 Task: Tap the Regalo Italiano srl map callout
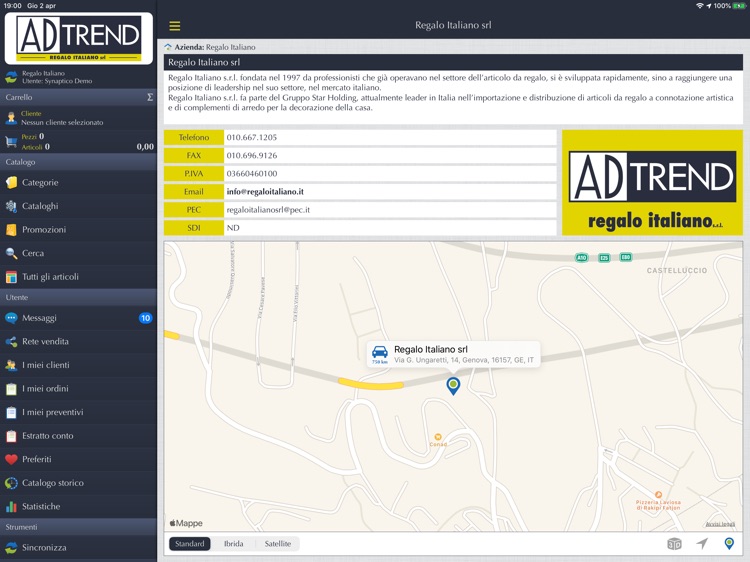[453, 354]
